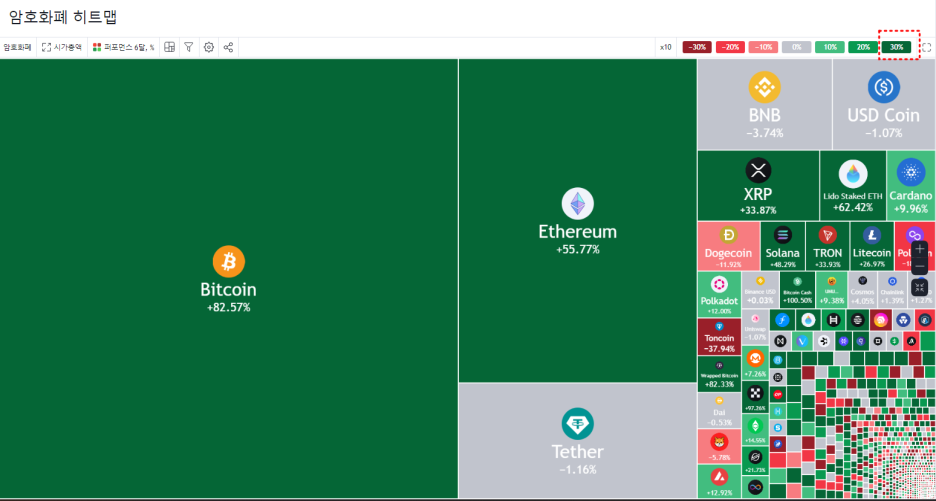The height and width of the screenshot is (501, 936).
Task: Click Ethereum's +55.77% value
Action: point(577,250)
